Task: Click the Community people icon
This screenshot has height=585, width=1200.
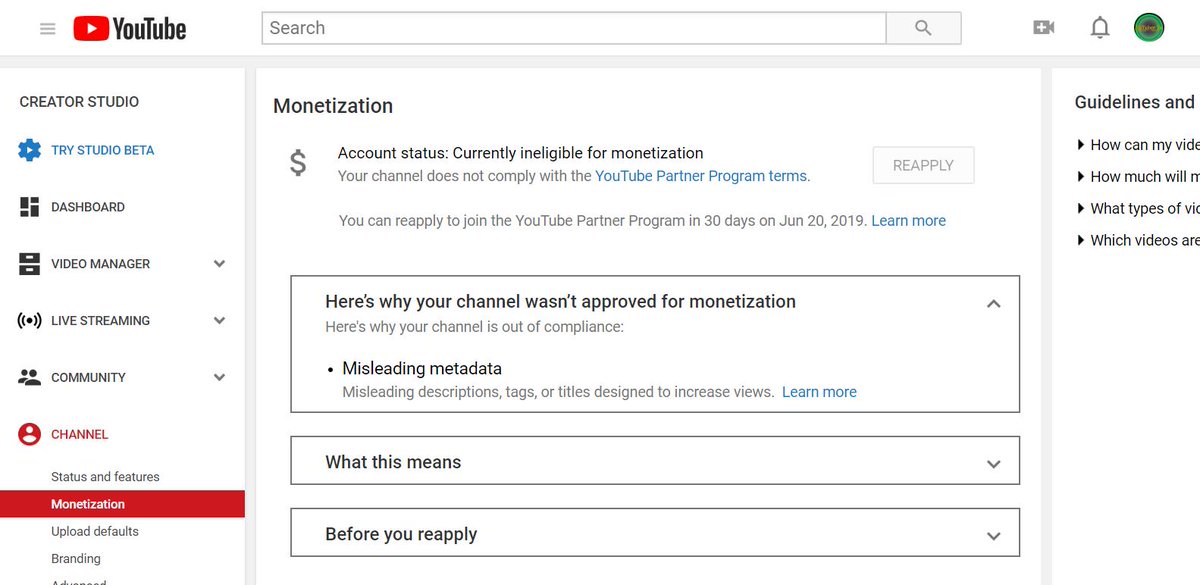Action: tap(30, 378)
